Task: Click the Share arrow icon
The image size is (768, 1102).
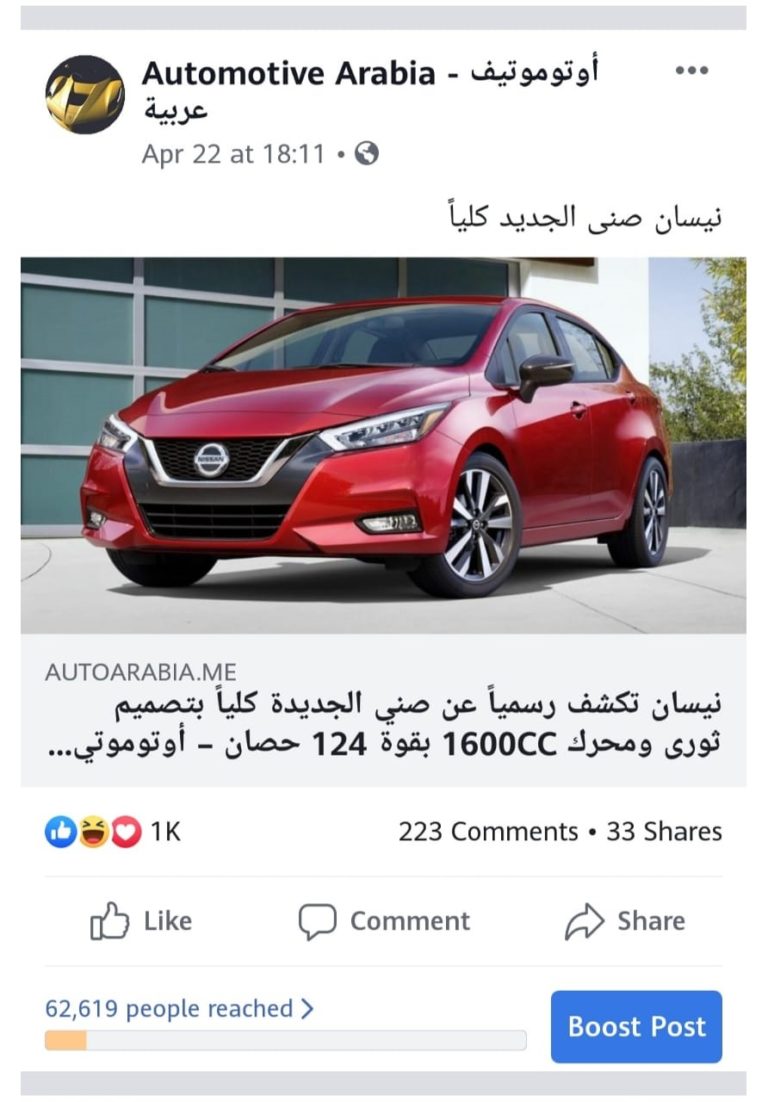Action: pyautogui.click(x=584, y=921)
